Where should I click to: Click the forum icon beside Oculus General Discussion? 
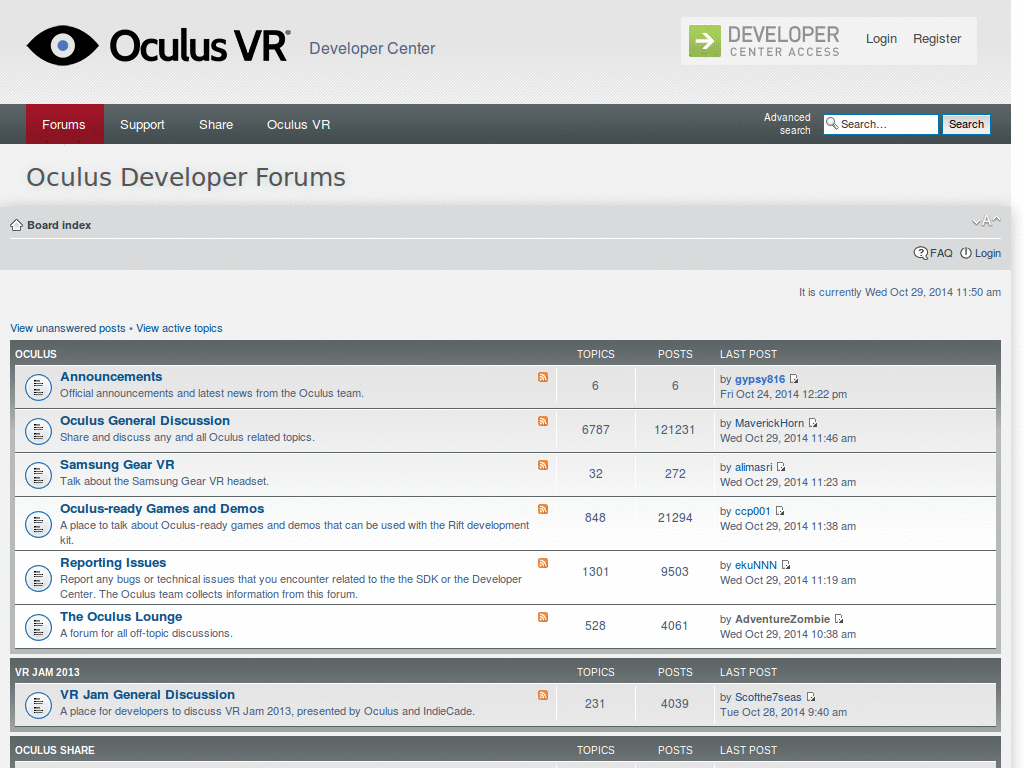tap(38, 431)
